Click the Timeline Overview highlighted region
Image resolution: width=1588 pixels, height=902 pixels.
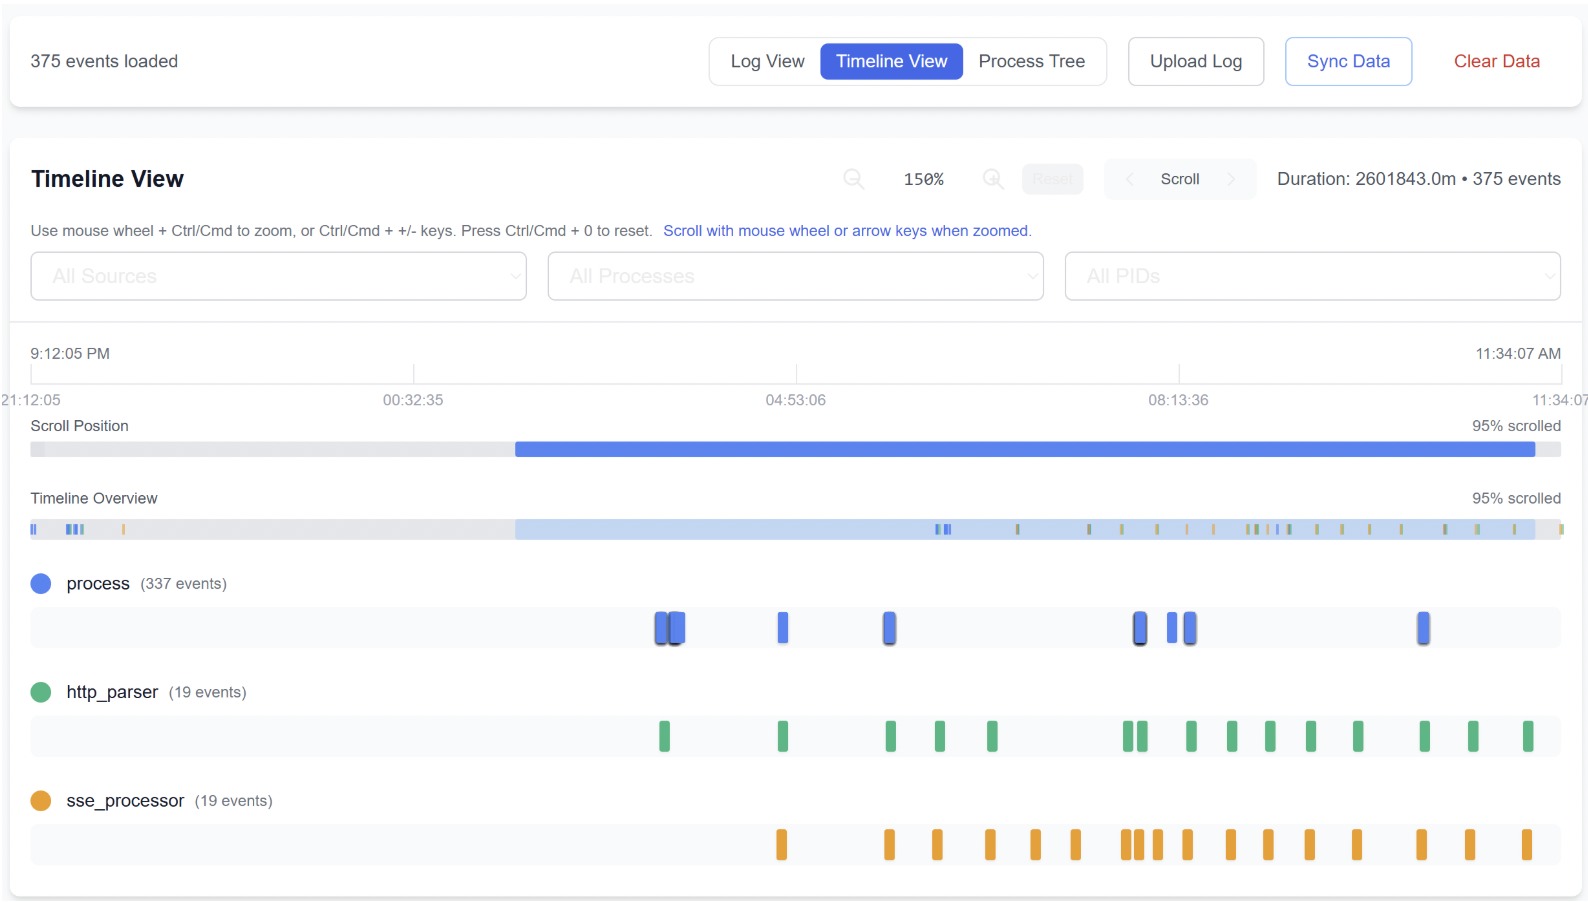pos(1025,529)
